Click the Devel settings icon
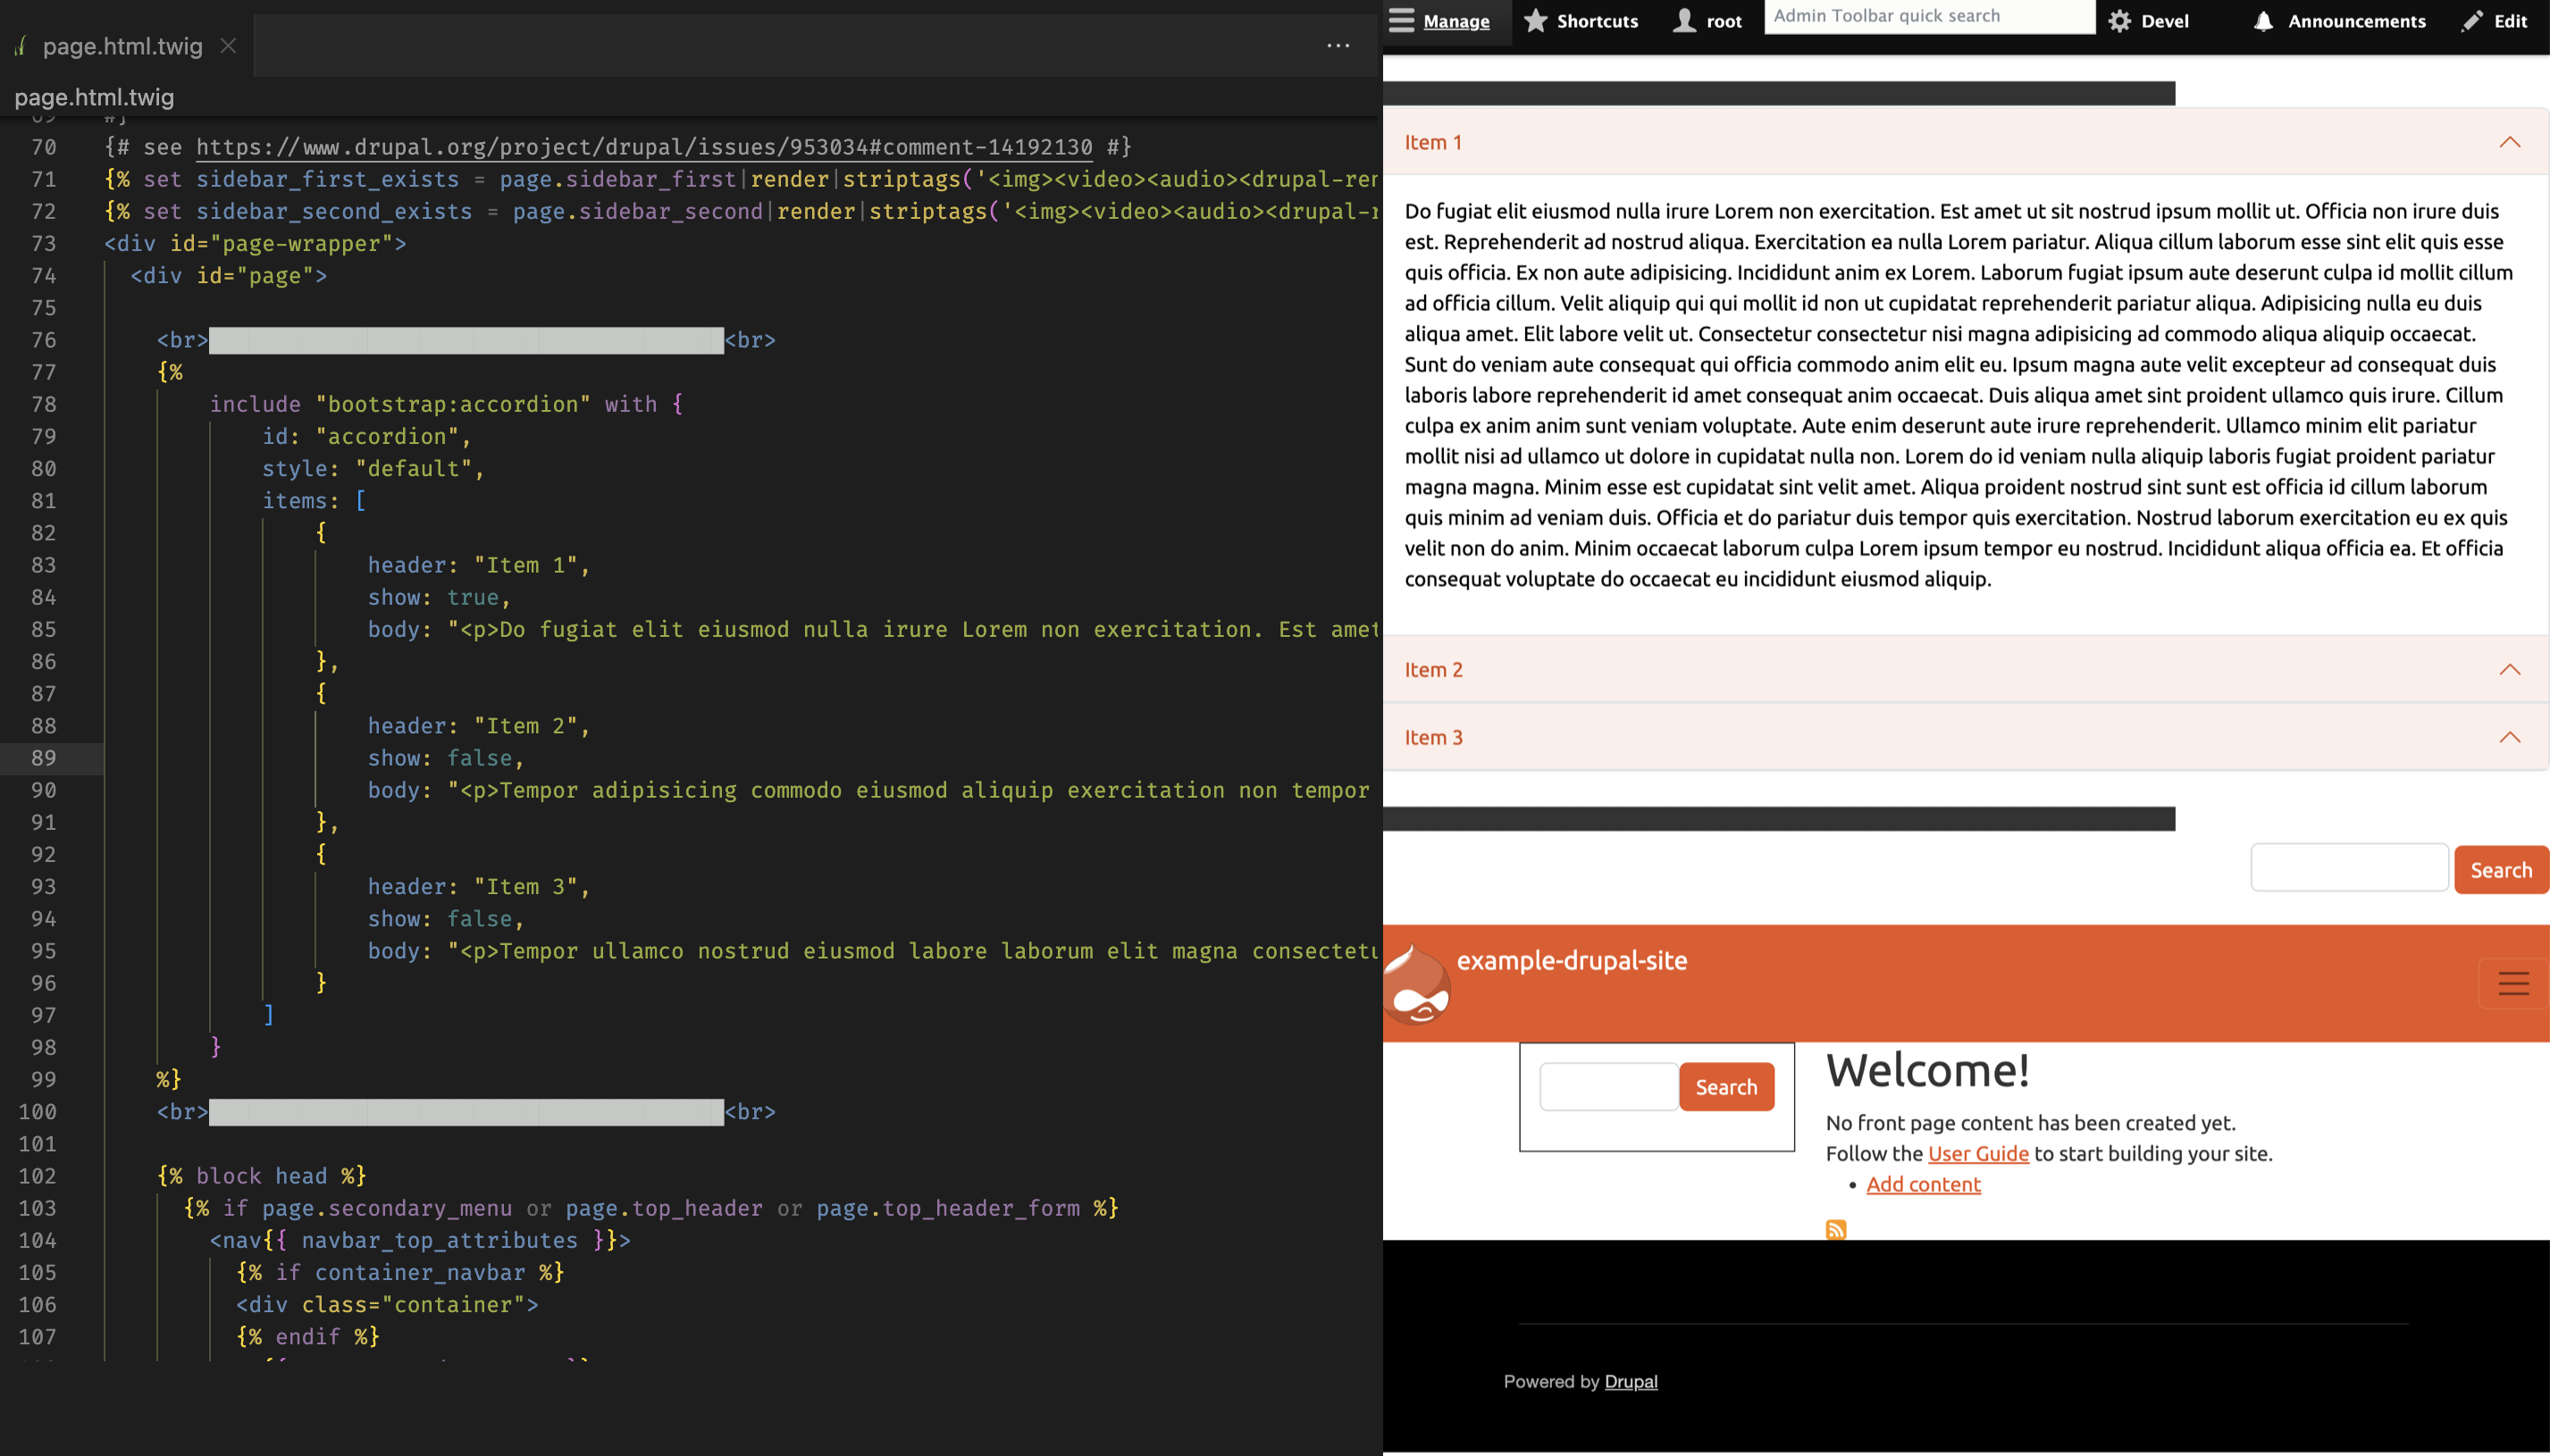 tap(2119, 21)
